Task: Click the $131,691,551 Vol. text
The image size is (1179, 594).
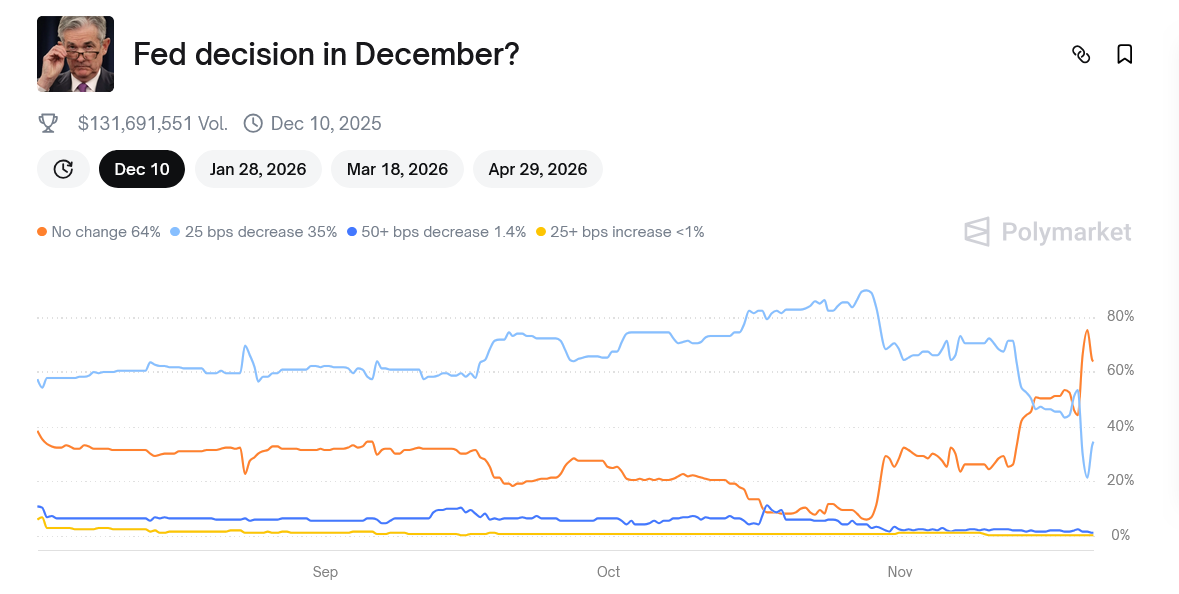Action: [x=153, y=124]
